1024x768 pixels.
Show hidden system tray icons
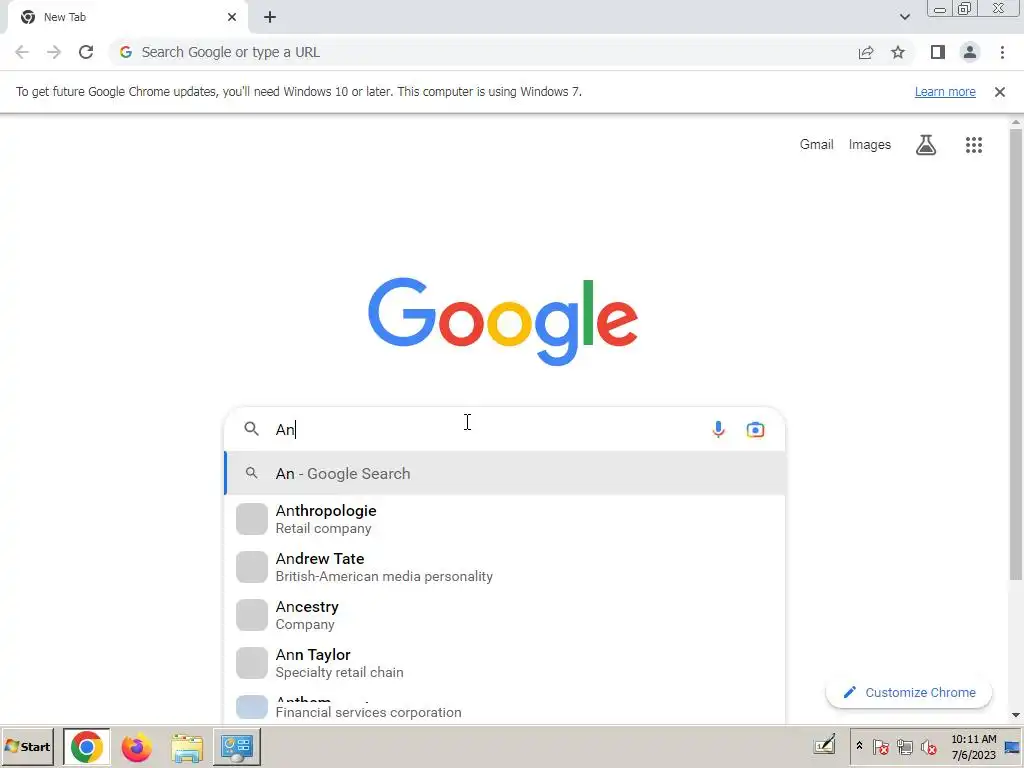coord(859,746)
